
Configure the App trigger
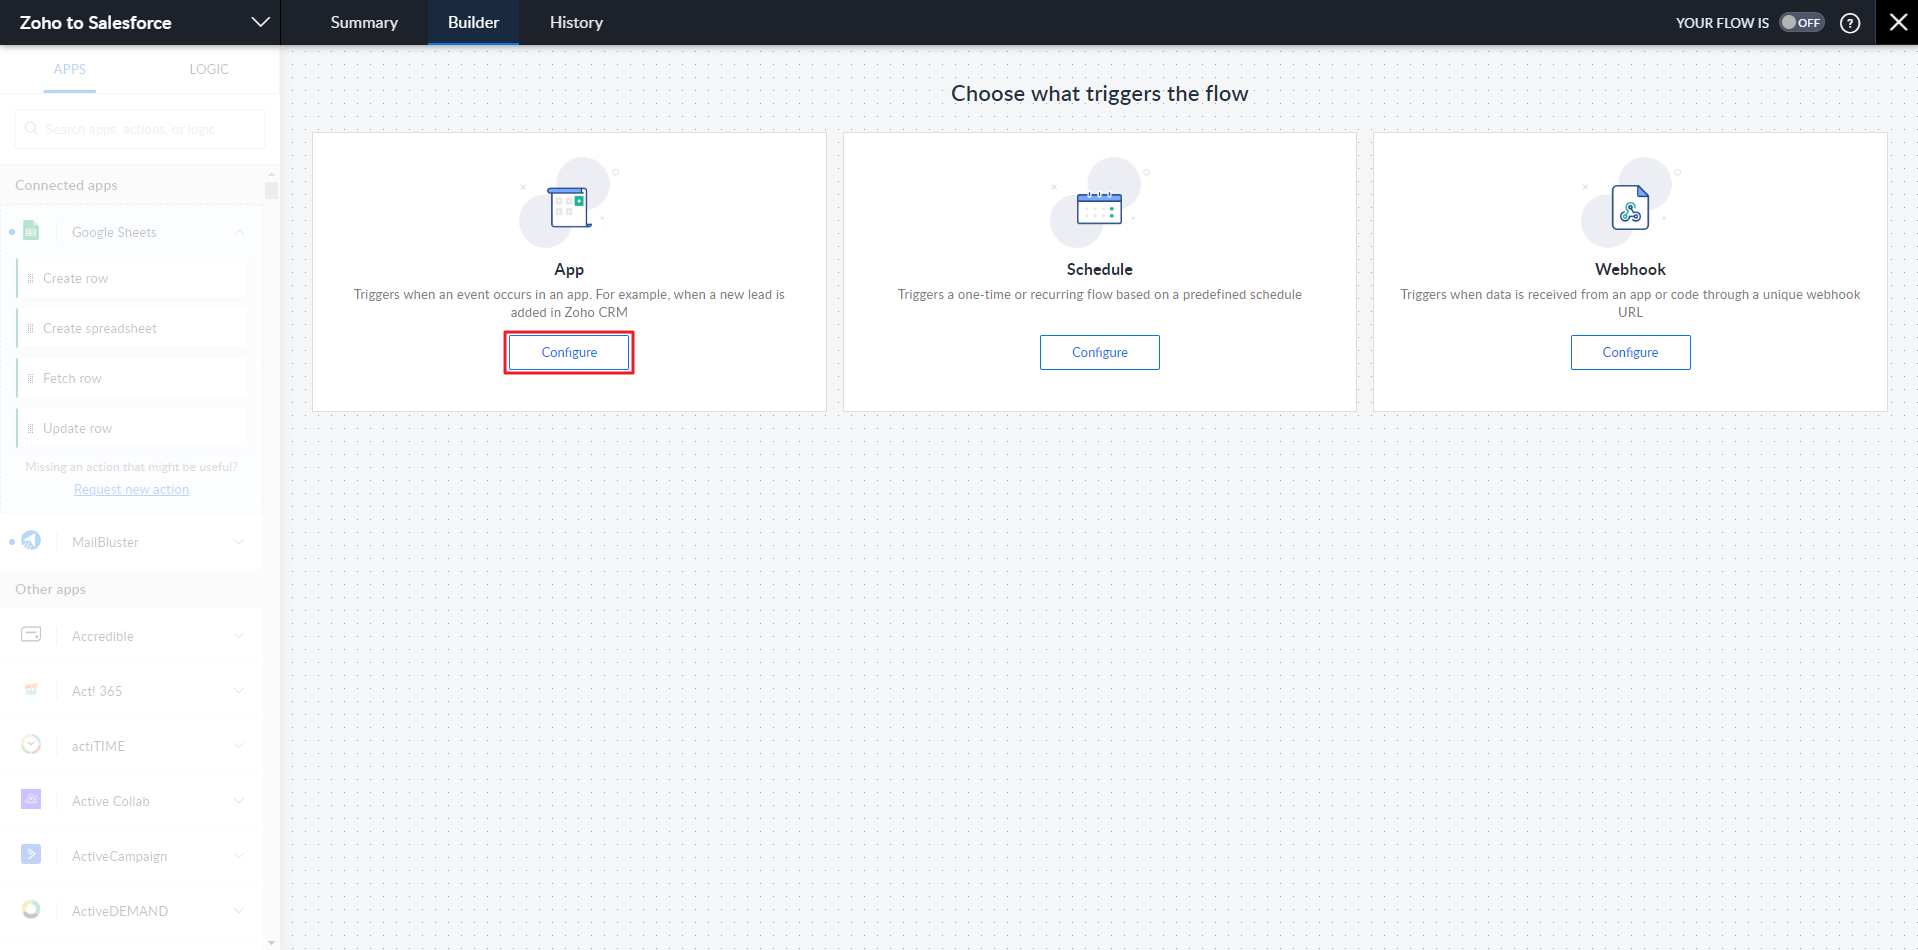569,352
